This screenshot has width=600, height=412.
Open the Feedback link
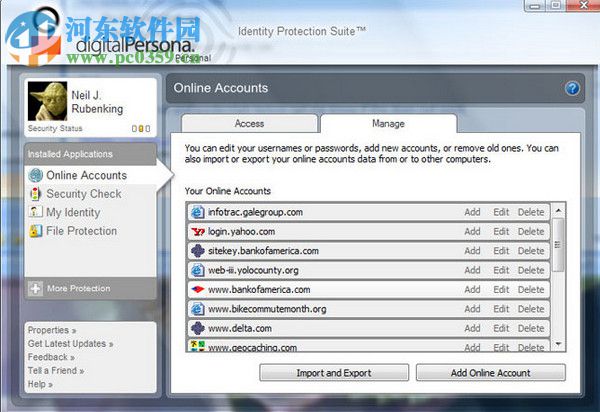point(51,357)
